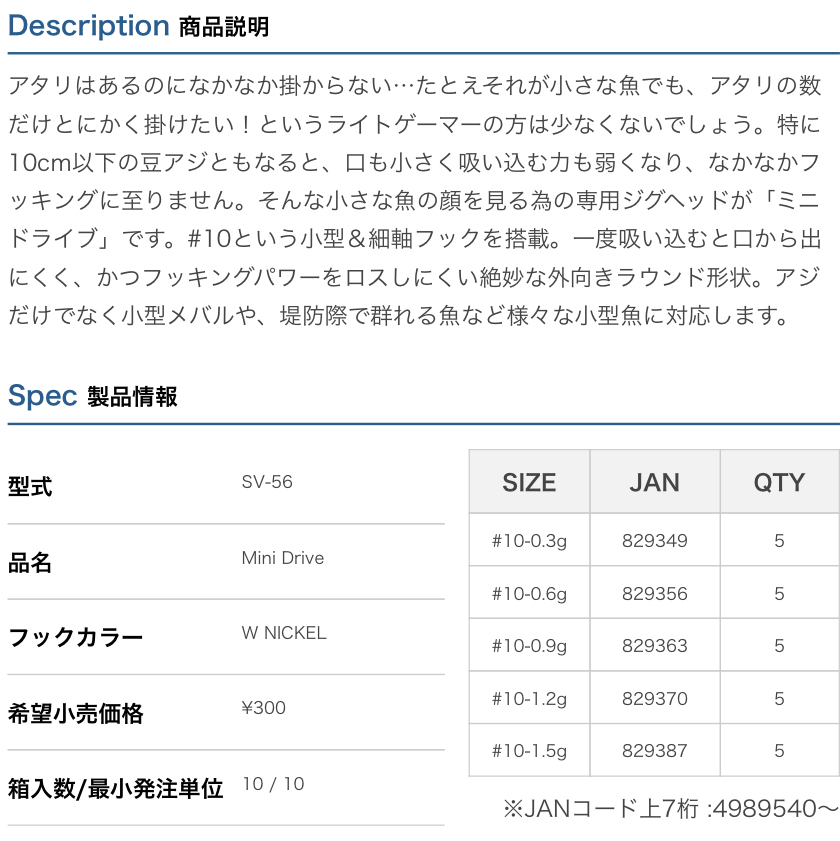Click the #10-1.2g size cell
Viewport: 840px width, 841px height.
[x=529, y=698]
